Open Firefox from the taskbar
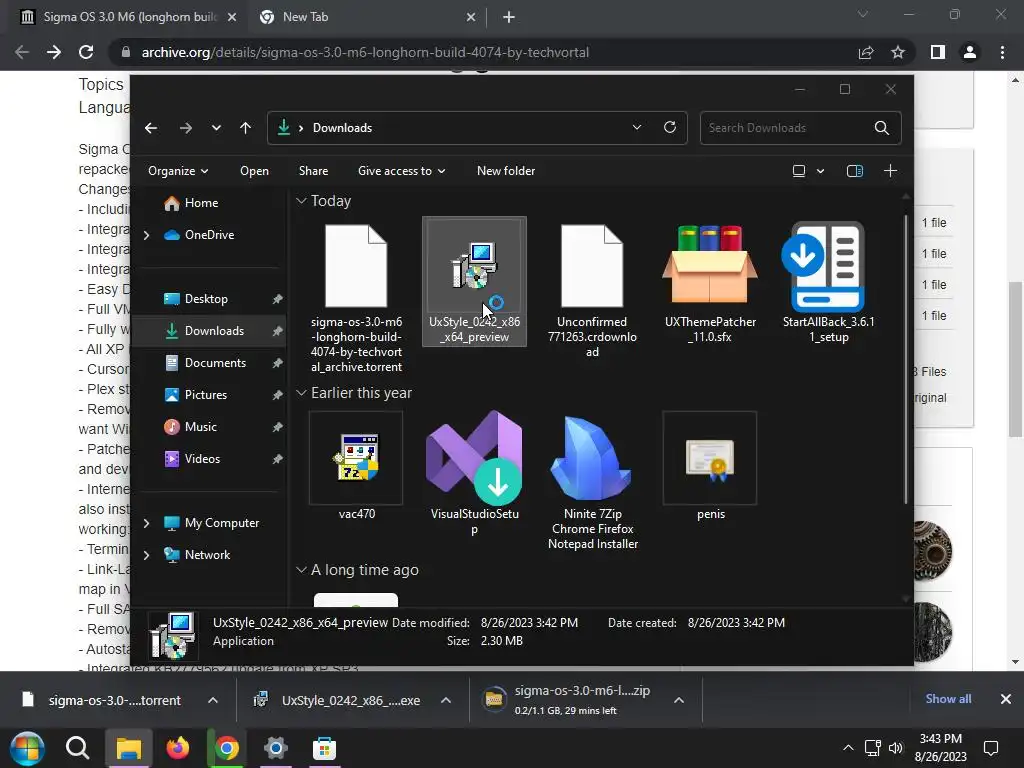 click(178, 748)
